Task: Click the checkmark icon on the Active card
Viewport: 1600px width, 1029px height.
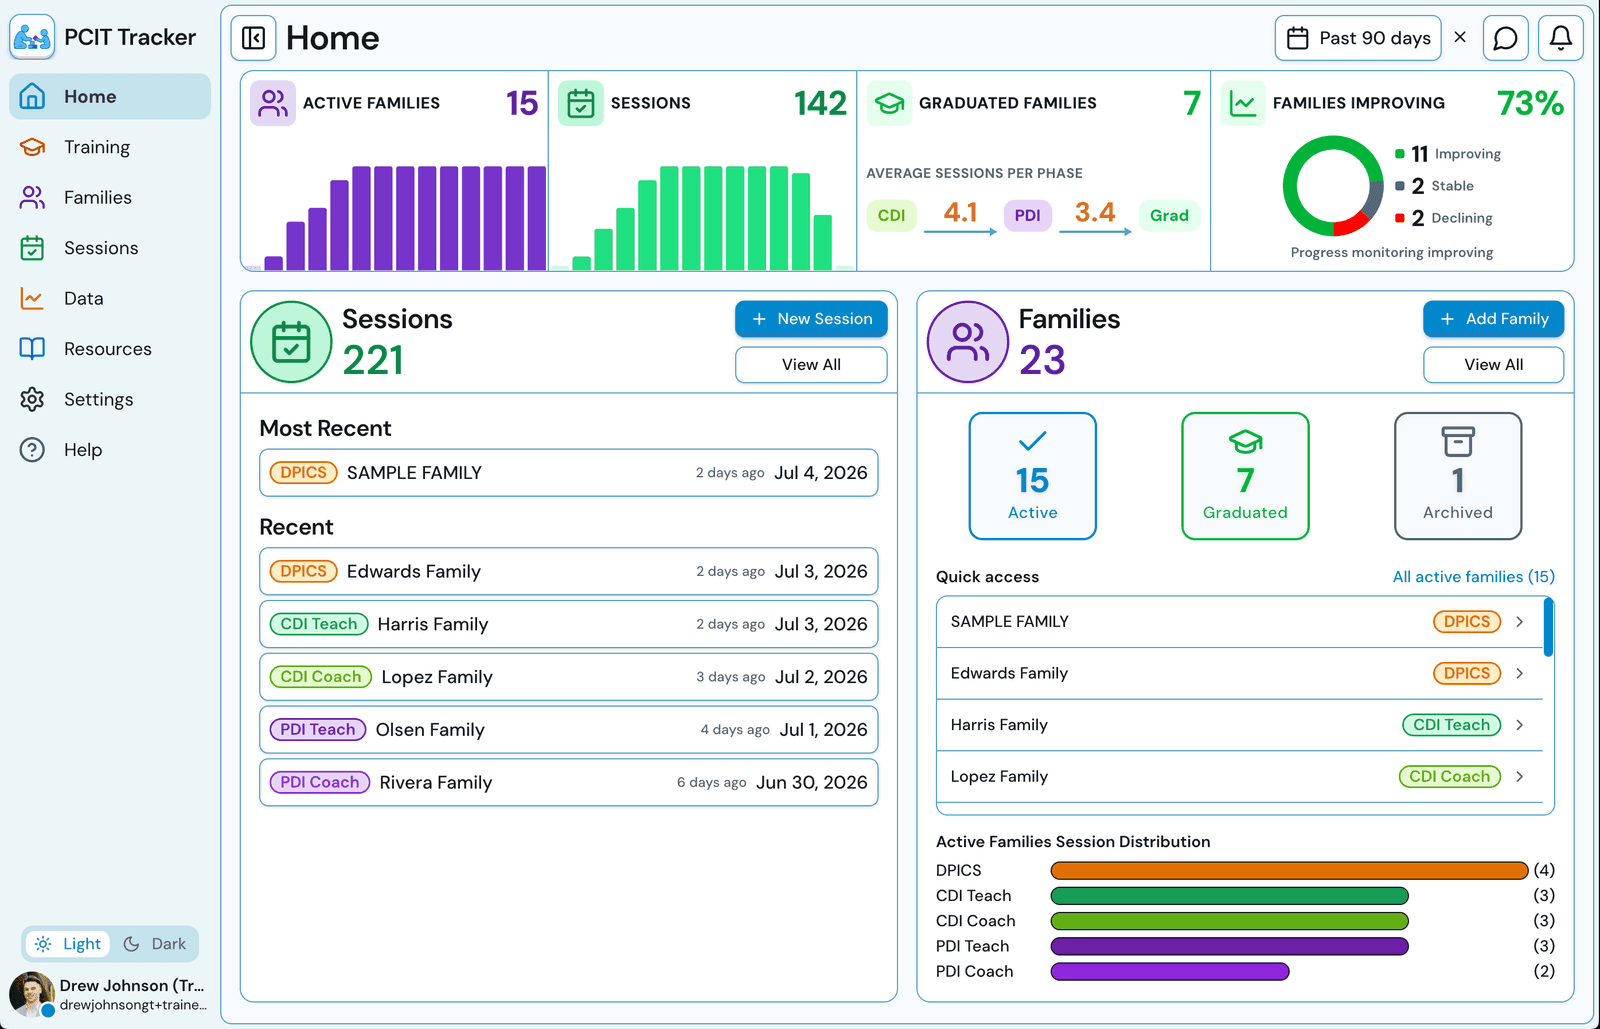Action: pyautogui.click(x=1032, y=441)
